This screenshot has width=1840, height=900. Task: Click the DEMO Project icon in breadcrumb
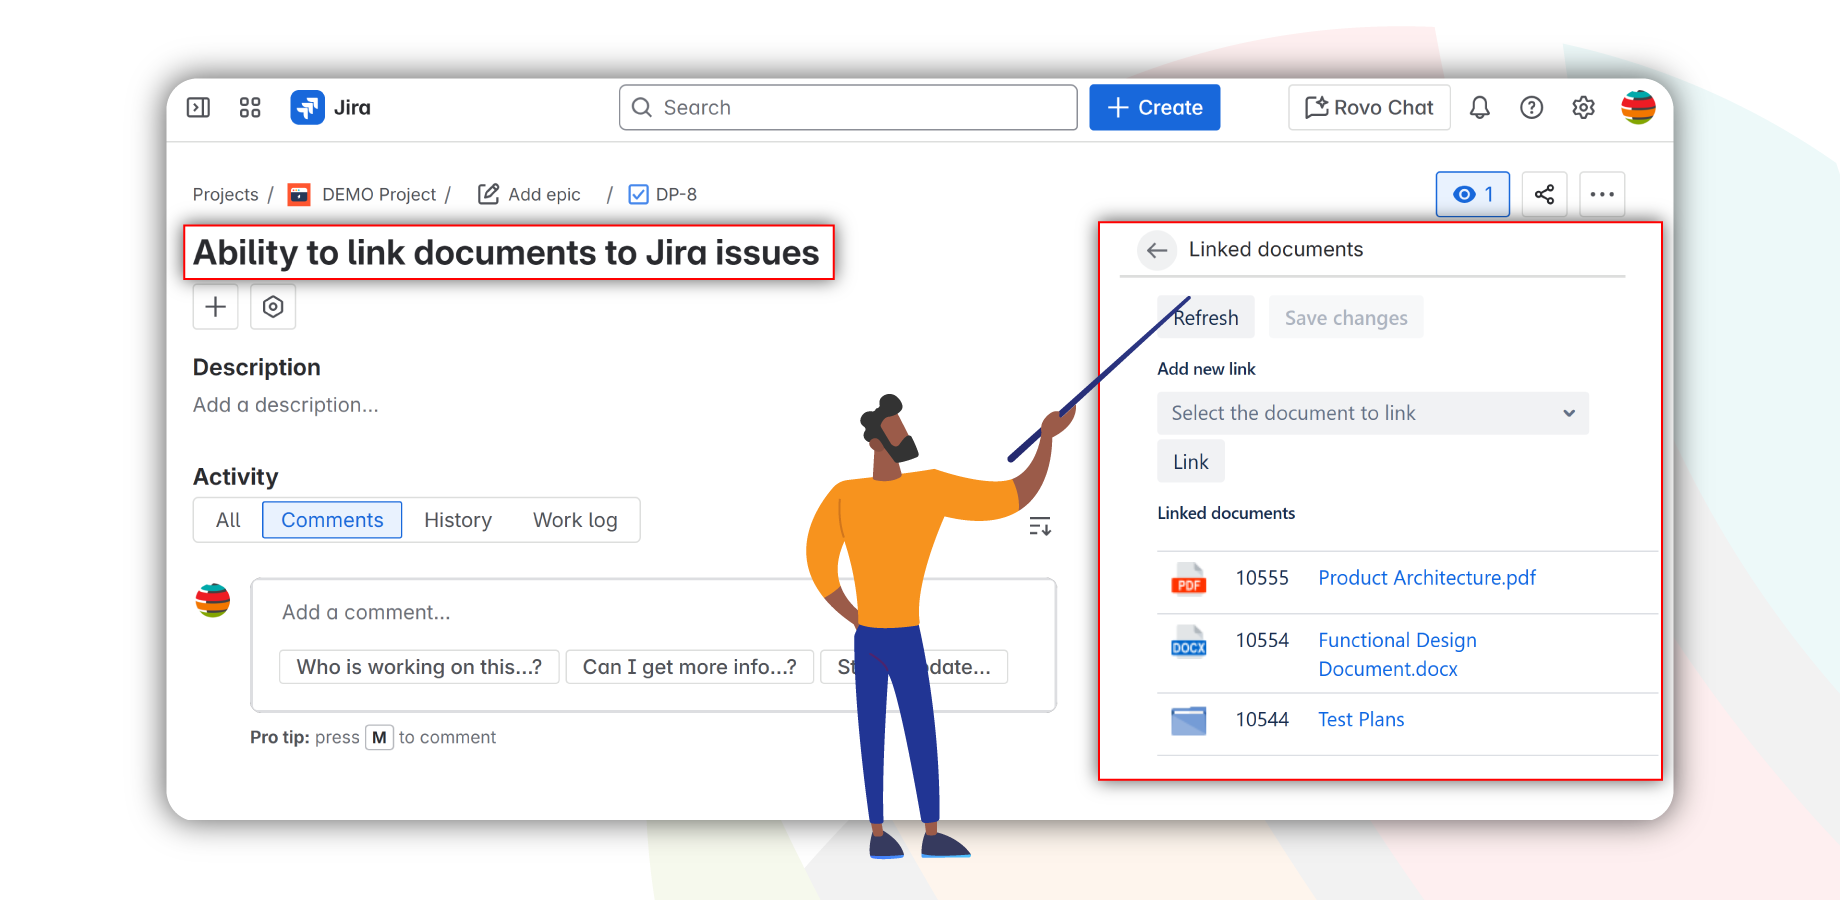299,194
